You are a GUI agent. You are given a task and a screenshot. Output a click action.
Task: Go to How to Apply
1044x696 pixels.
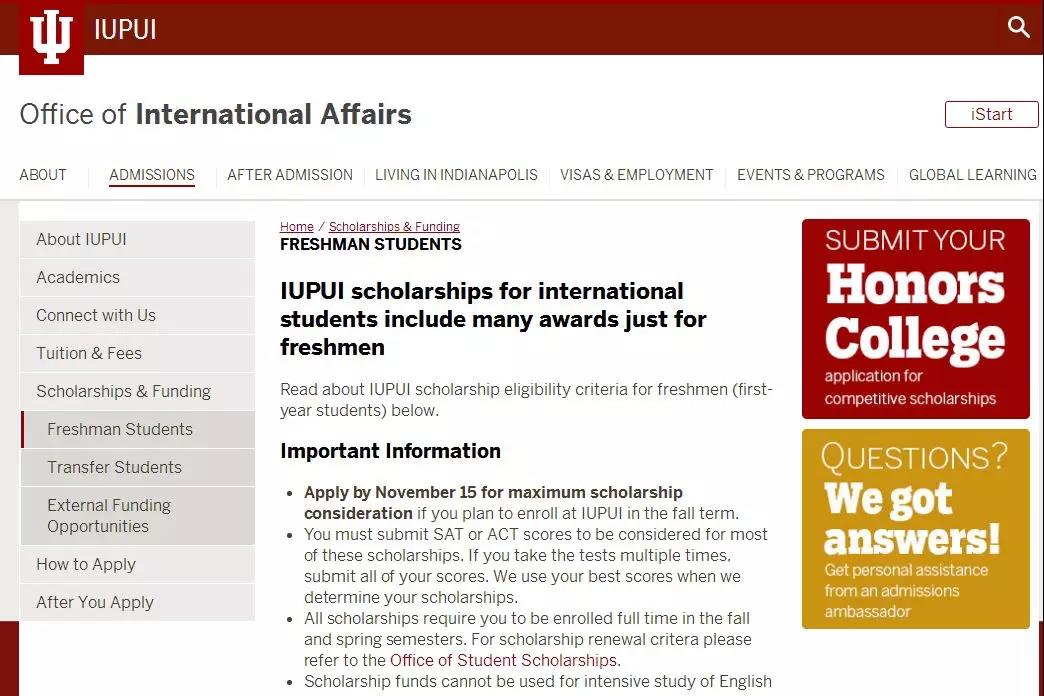(x=86, y=564)
